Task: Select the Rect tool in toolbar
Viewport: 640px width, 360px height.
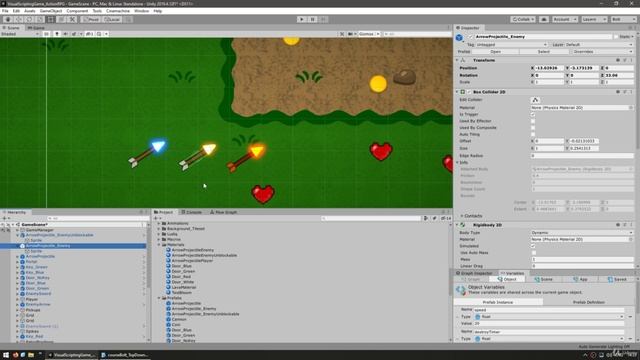Action: (x=51, y=19)
